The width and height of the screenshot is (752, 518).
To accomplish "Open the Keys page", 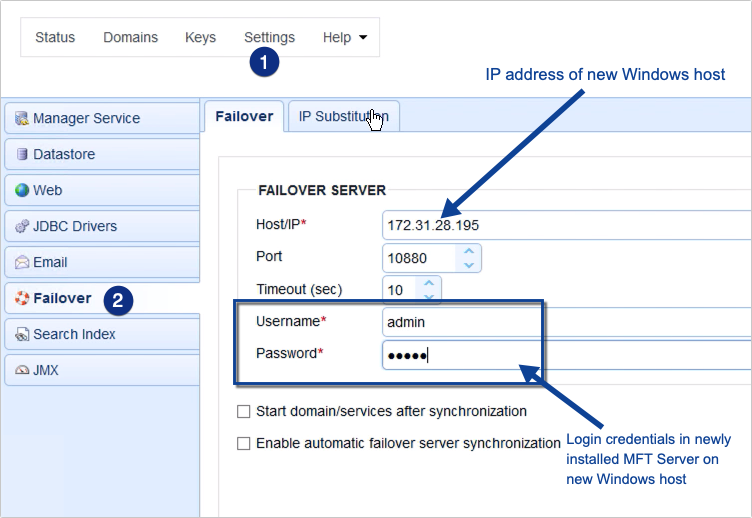I will [200, 38].
